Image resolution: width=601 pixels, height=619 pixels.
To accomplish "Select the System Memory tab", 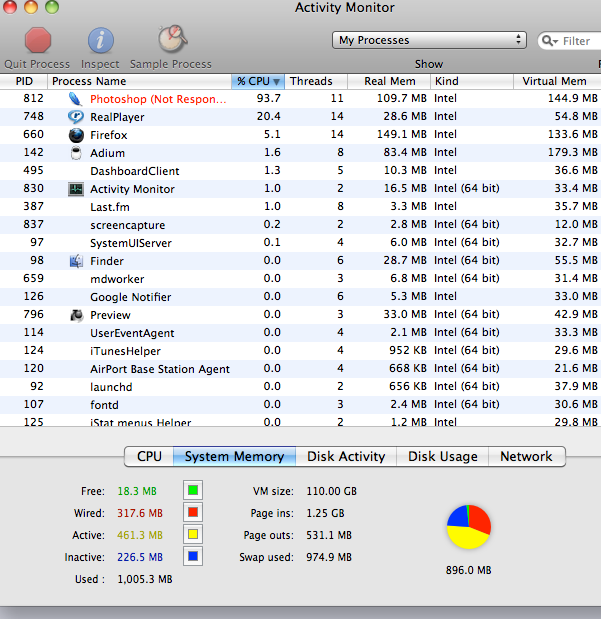I will click(235, 456).
